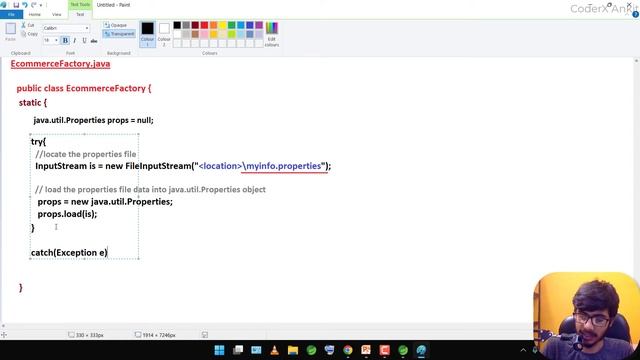Select Colour 1 foreground box
The width and height of the screenshot is (640, 360).
(x=147, y=34)
